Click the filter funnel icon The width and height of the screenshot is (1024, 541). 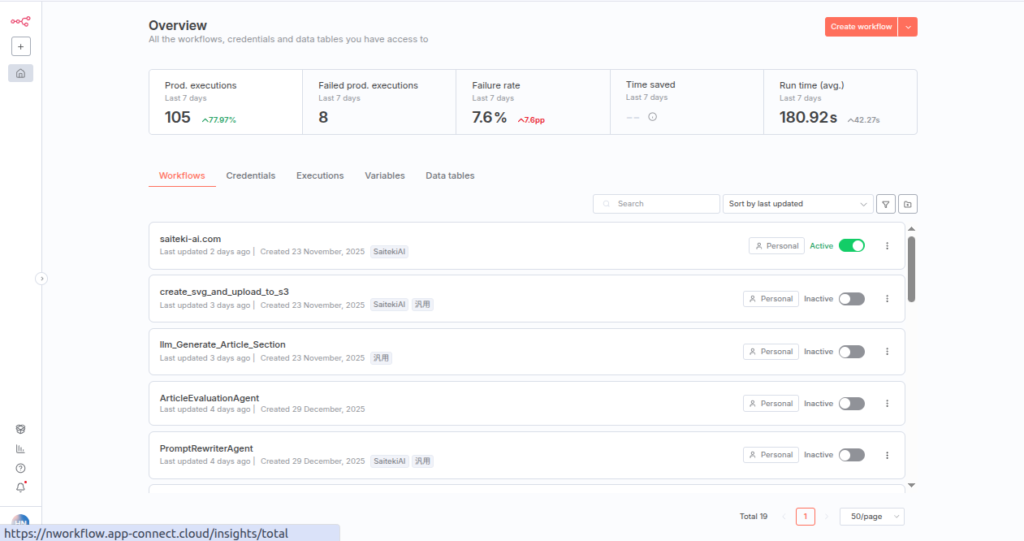click(886, 204)
